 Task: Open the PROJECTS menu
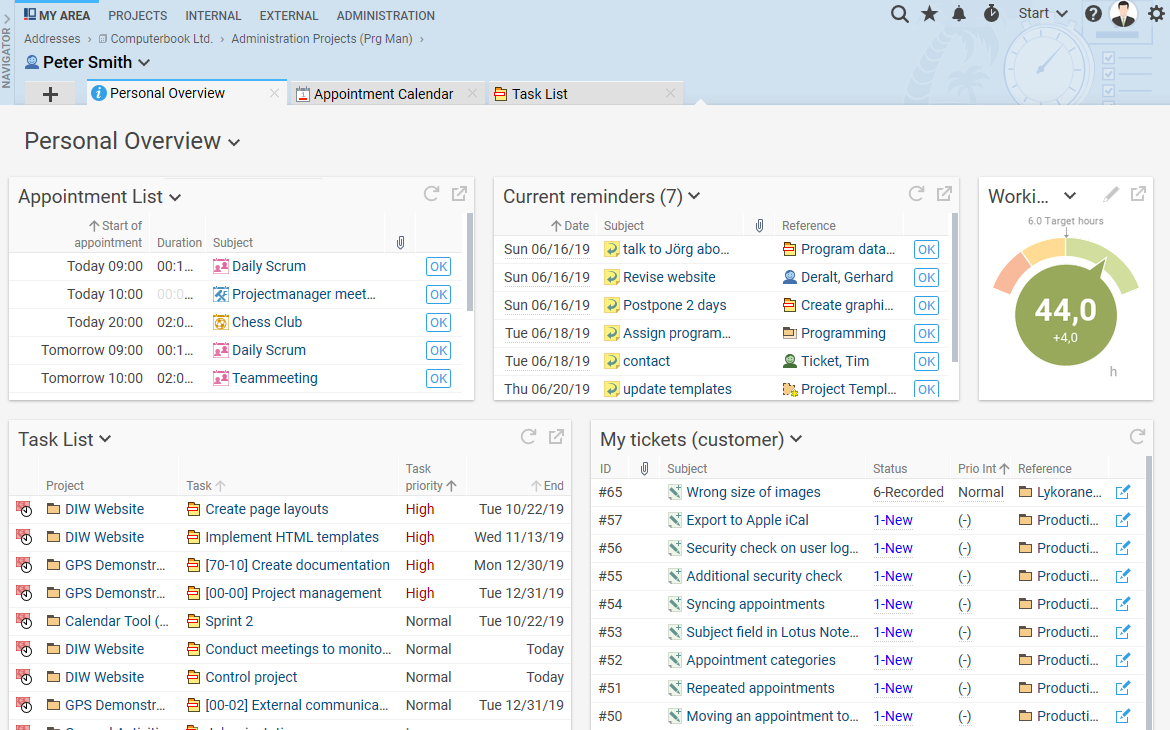click(137, 16)
